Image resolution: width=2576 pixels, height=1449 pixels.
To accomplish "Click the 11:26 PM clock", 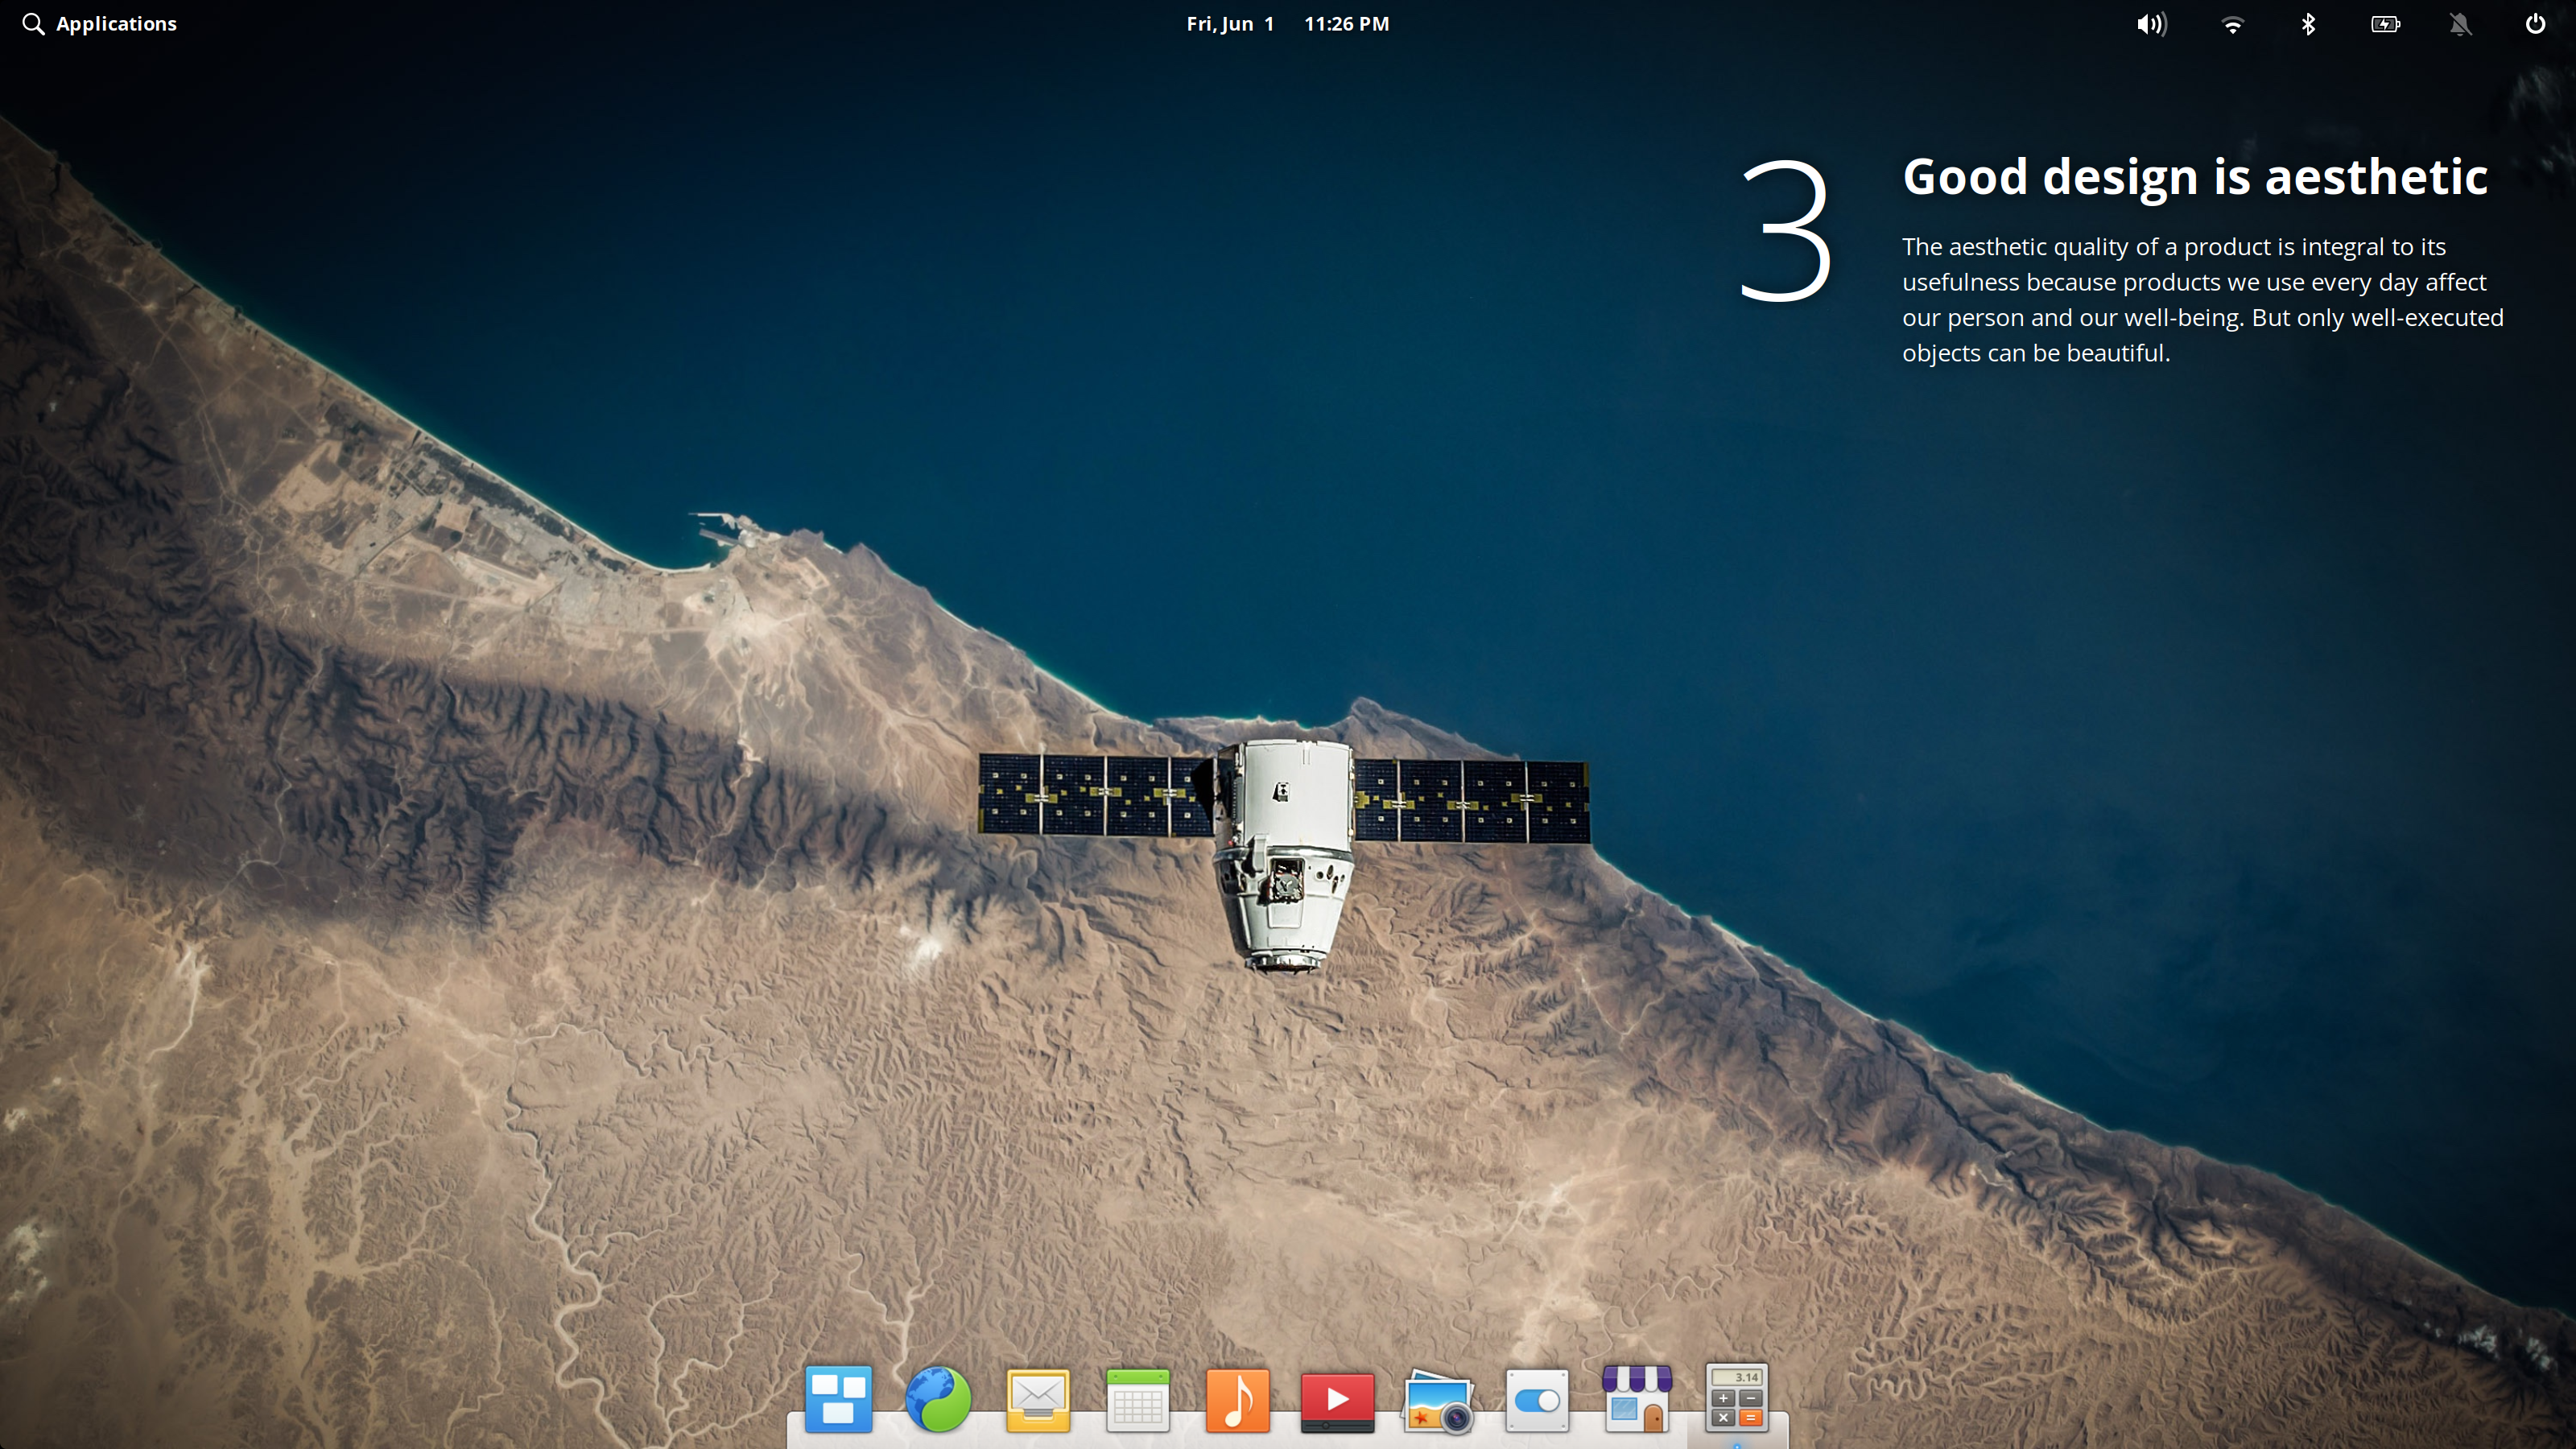I will point(1346,24).
